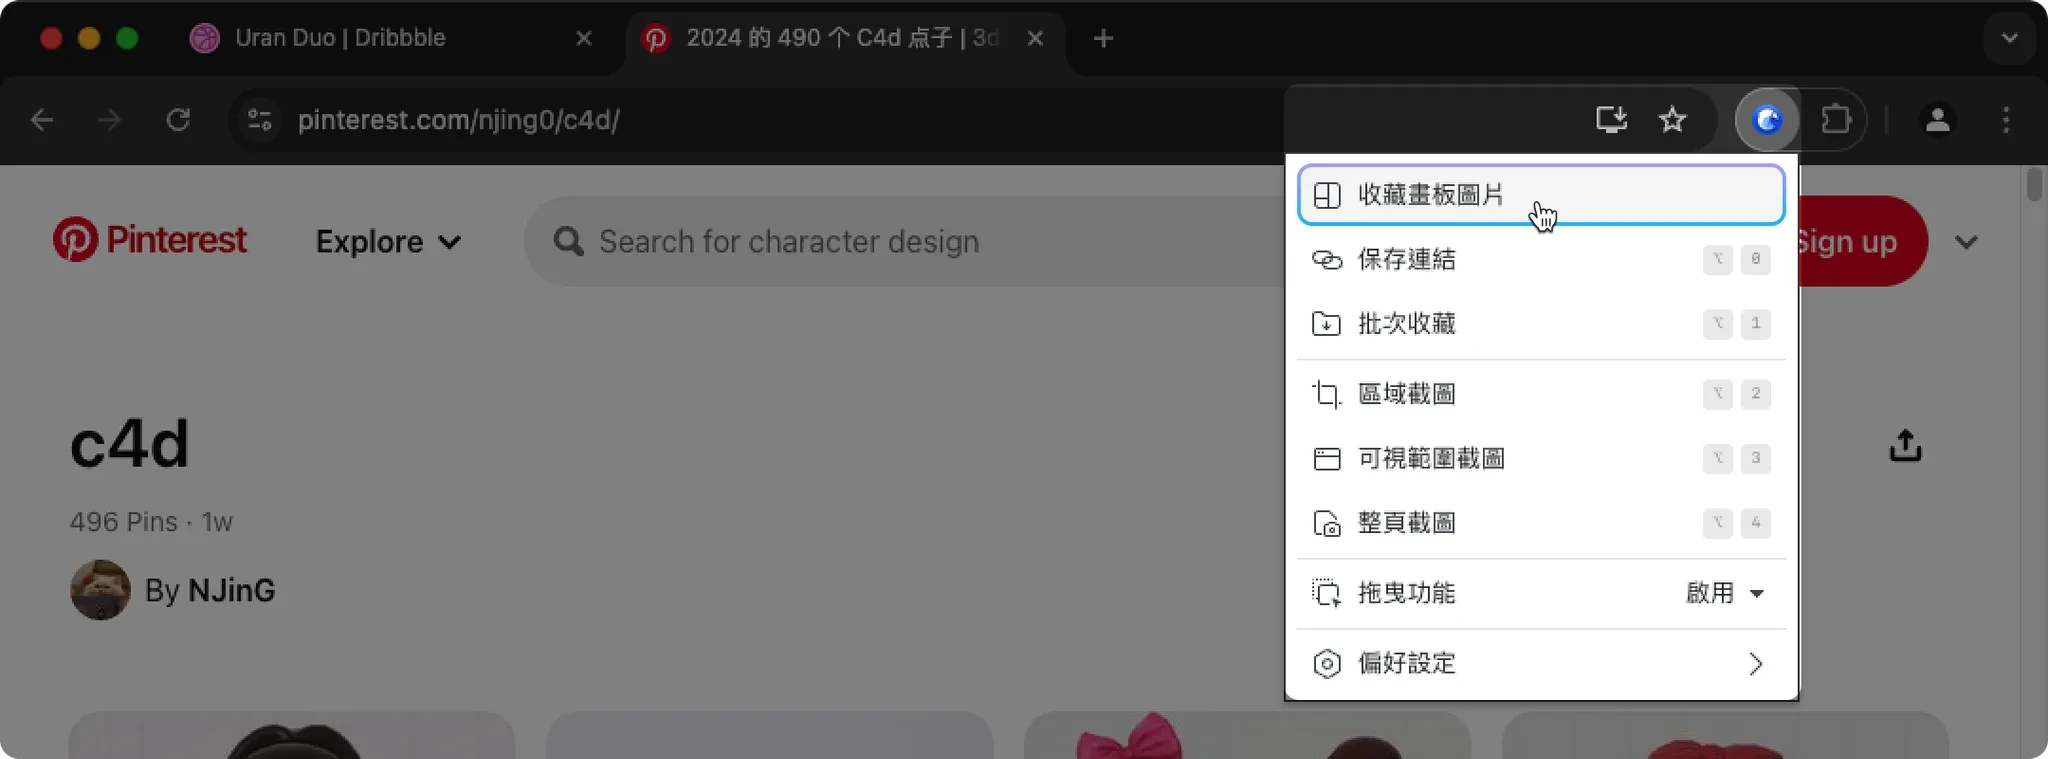This screenshot has width=2048, height=759.
Task: Reload the Pinterest page
Action: coord(178,120)
